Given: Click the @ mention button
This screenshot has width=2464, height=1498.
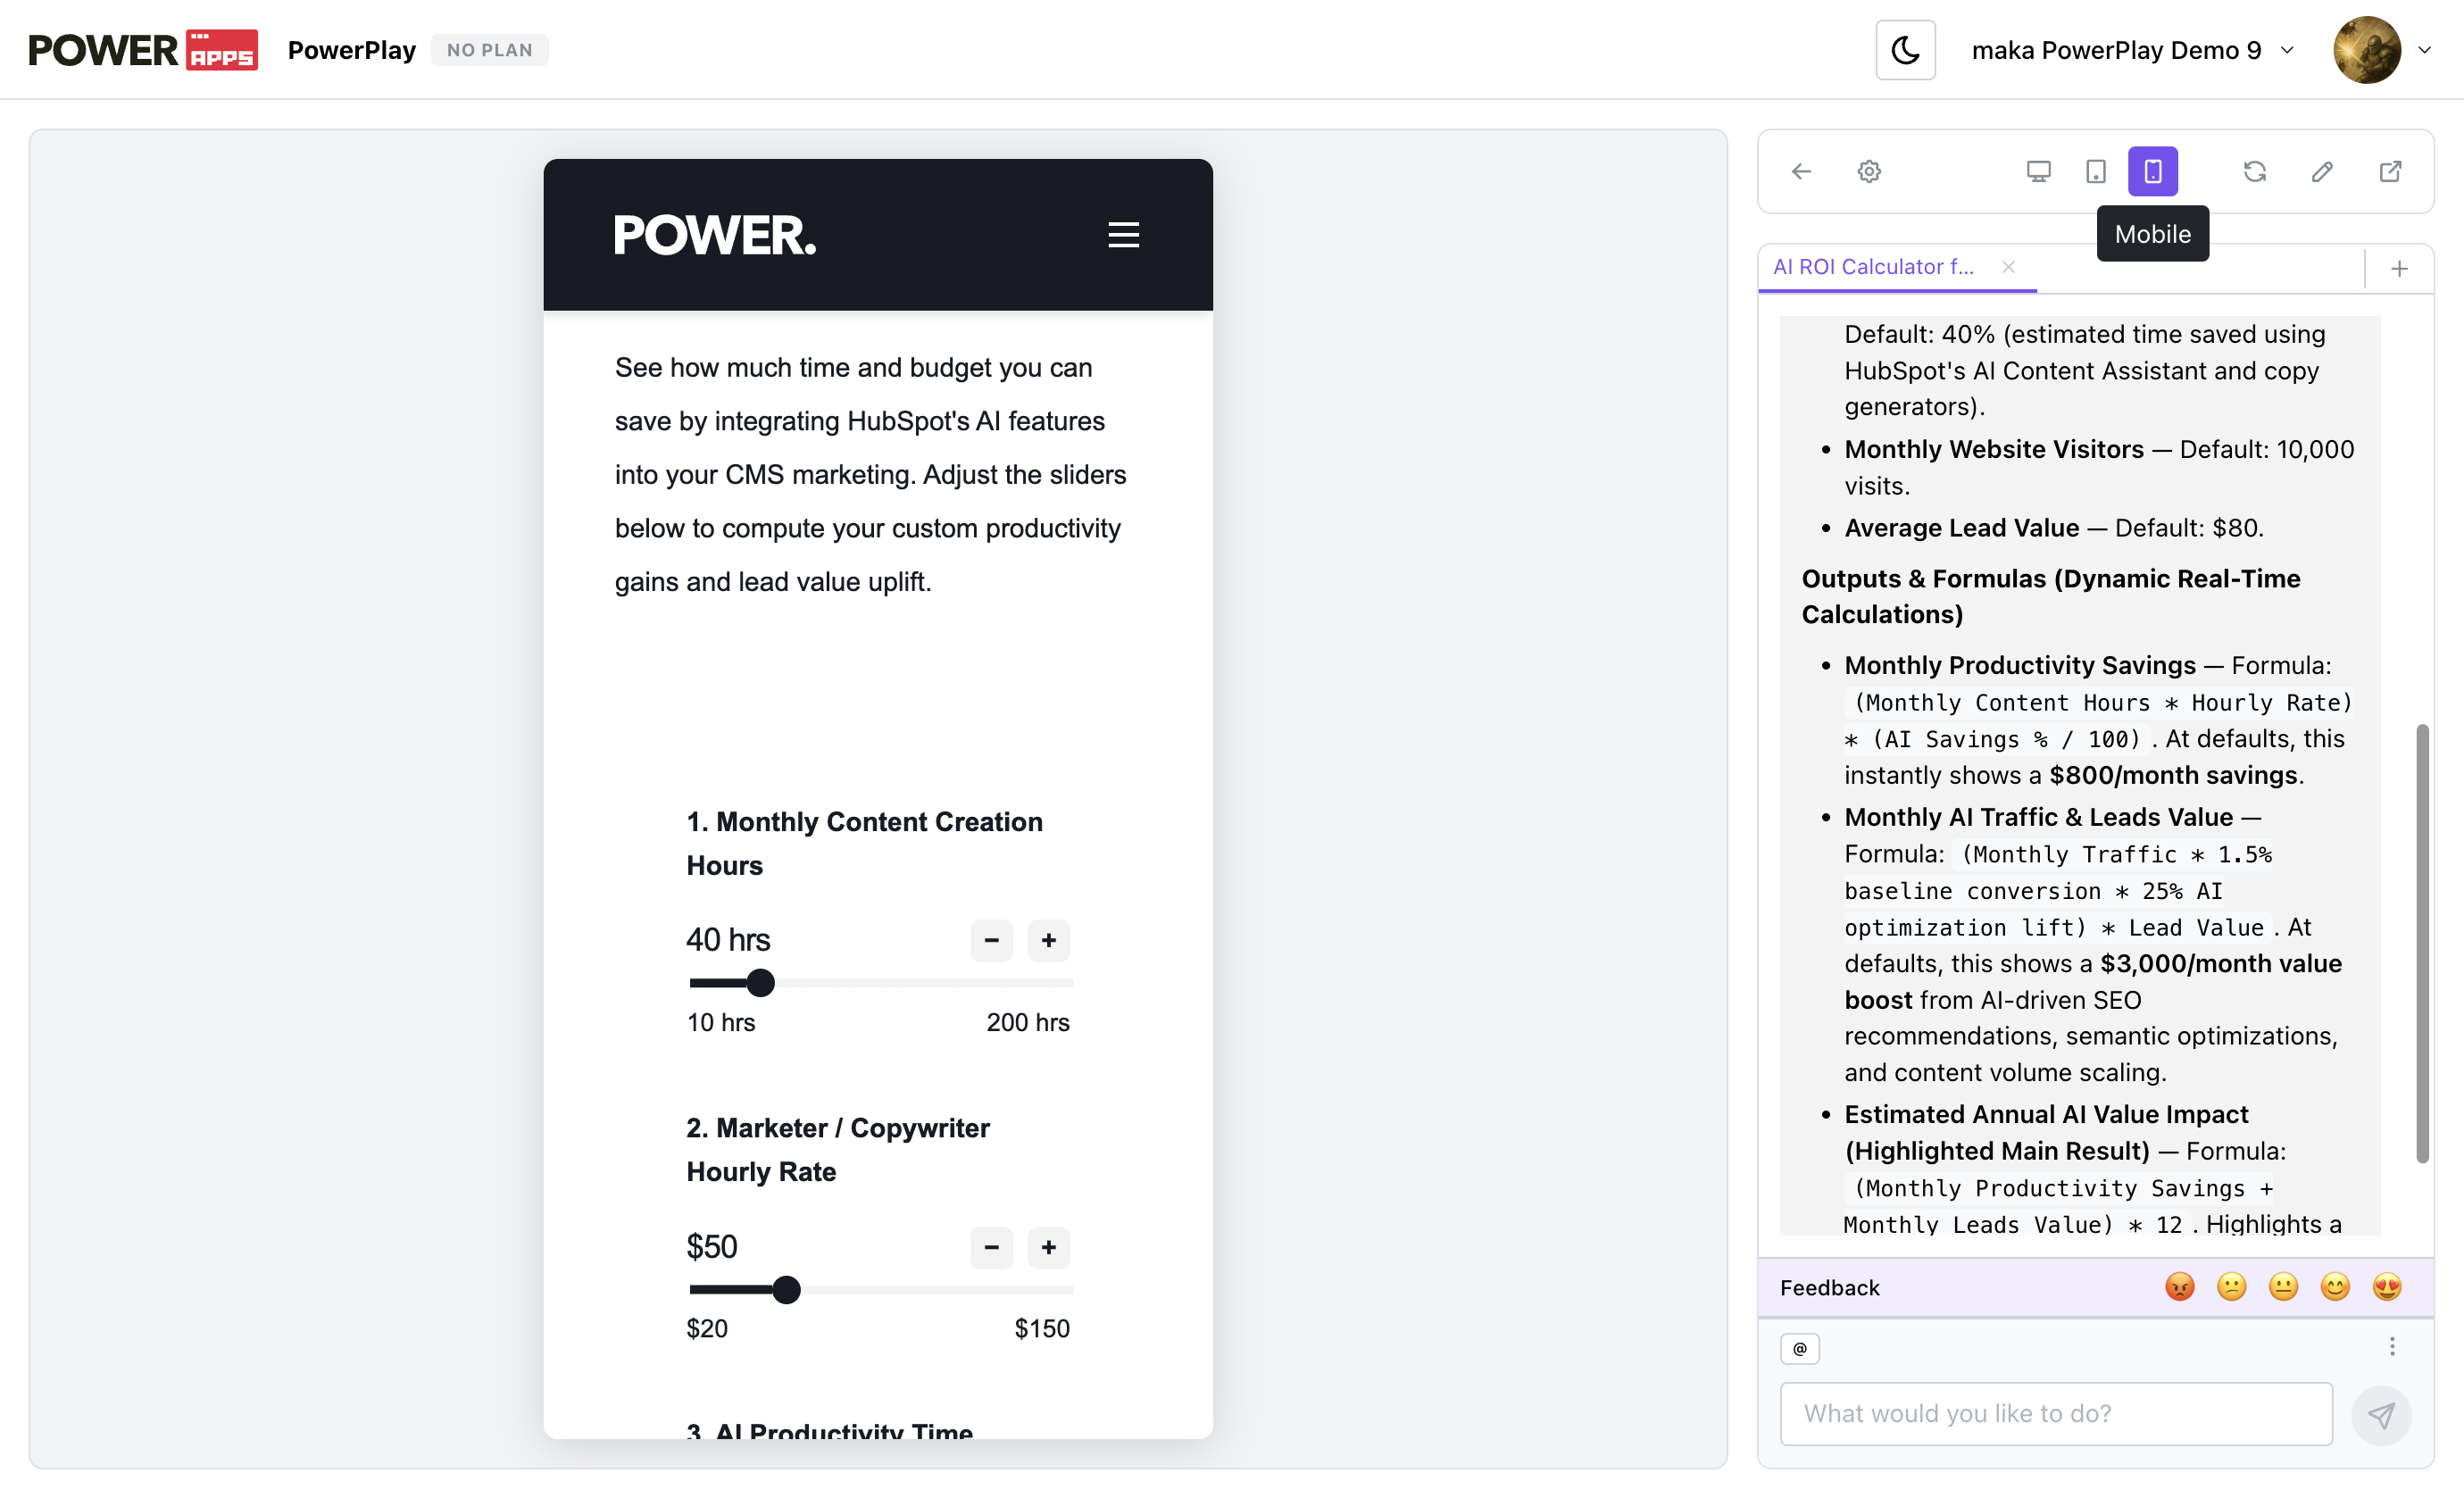Looking at the screenshot, I should (x=1800, y=1349).
